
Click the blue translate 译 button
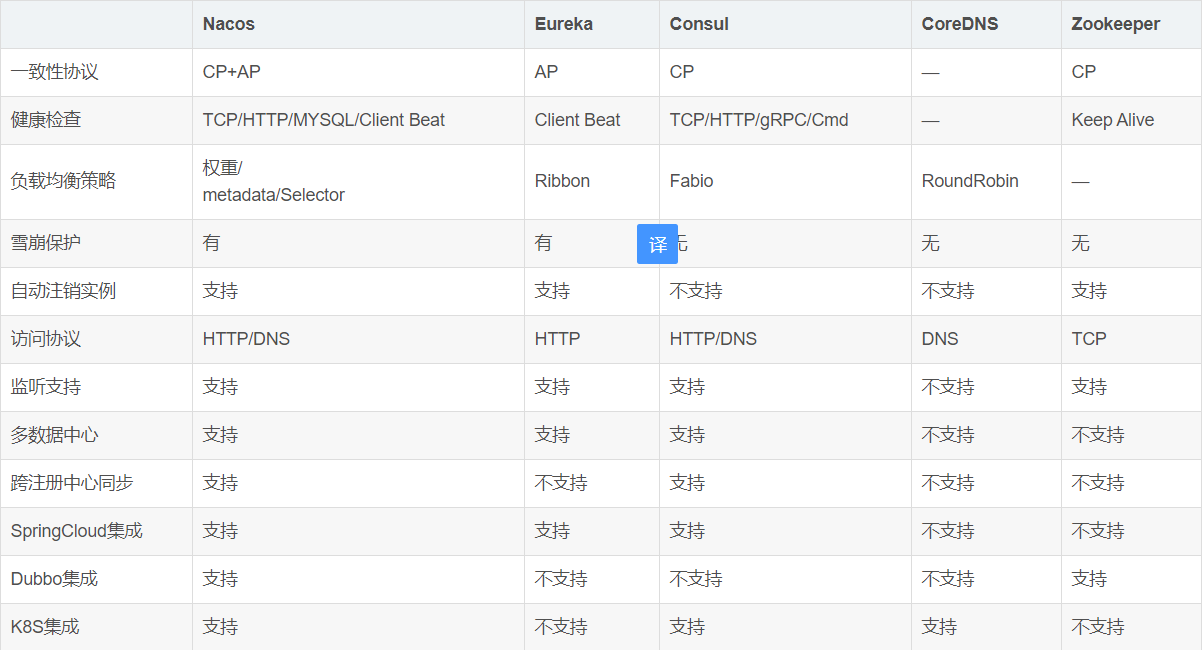click(657, 244)
